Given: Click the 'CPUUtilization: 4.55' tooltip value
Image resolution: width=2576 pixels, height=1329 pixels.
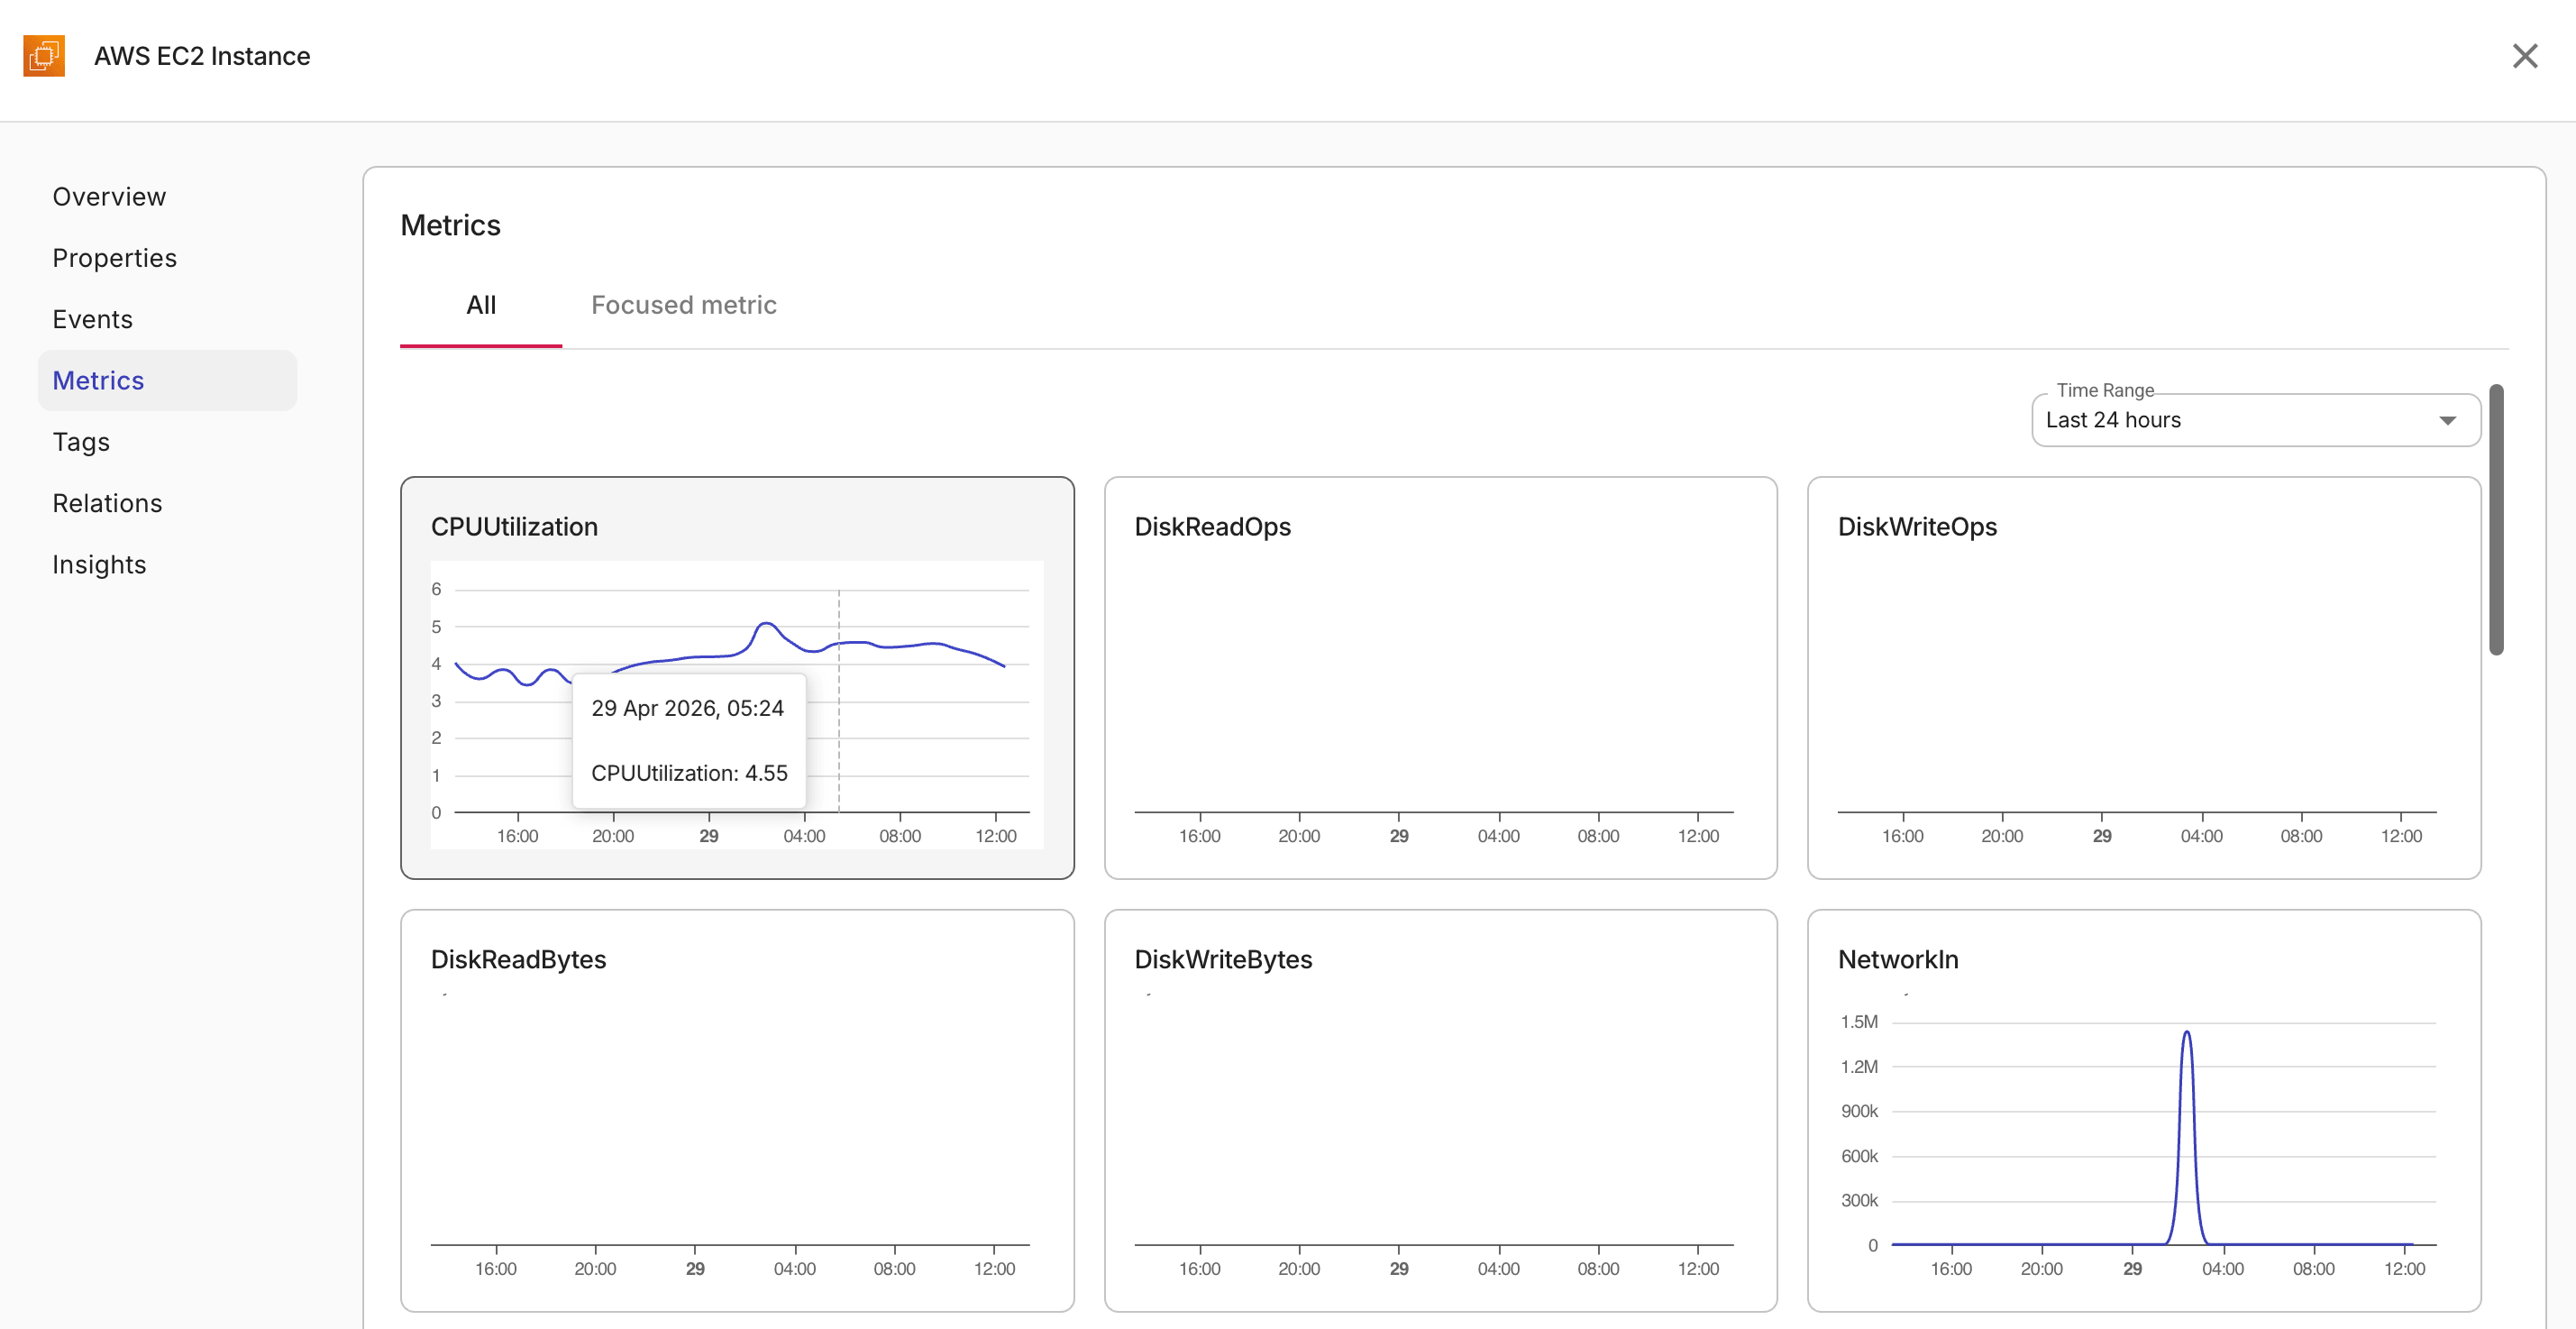Looking at the screenshot, I should 689,773.
